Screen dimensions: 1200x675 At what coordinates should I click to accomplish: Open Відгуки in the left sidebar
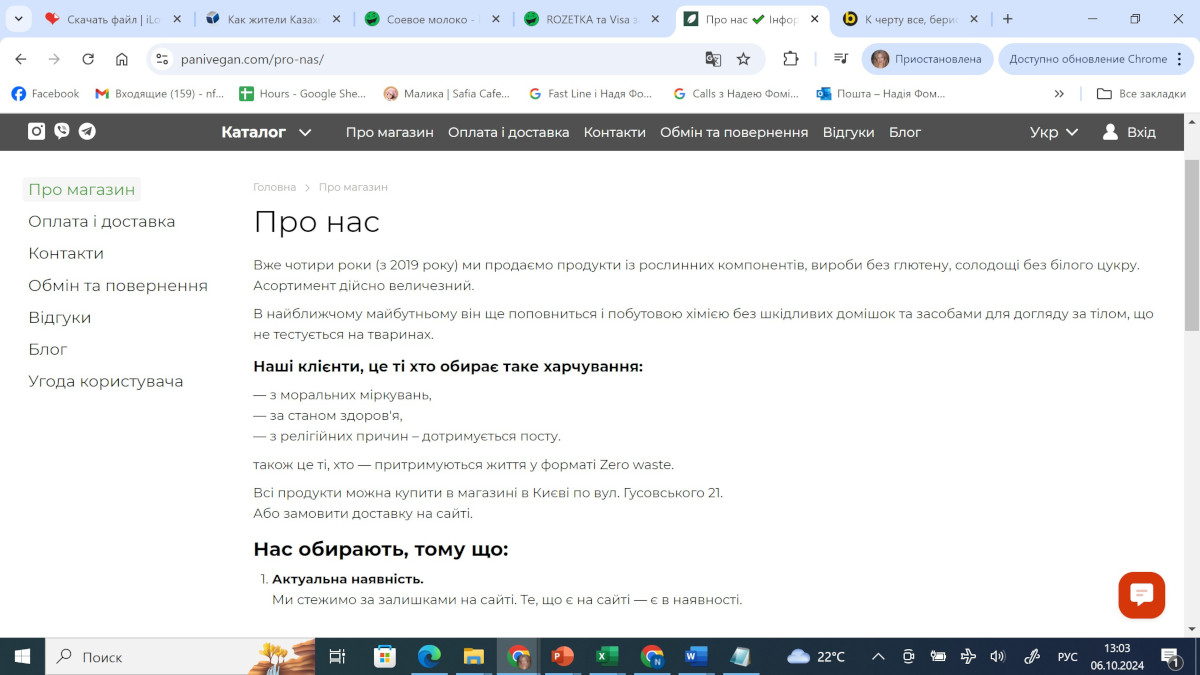click(59, 317)
